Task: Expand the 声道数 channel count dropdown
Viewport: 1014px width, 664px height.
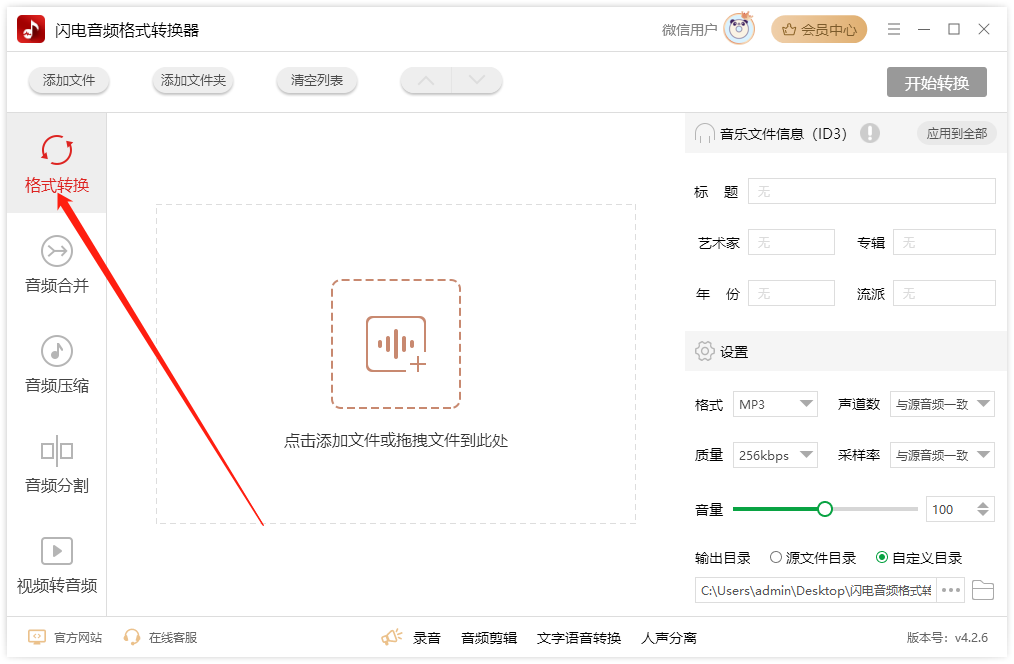Action: tap(942, 404)
